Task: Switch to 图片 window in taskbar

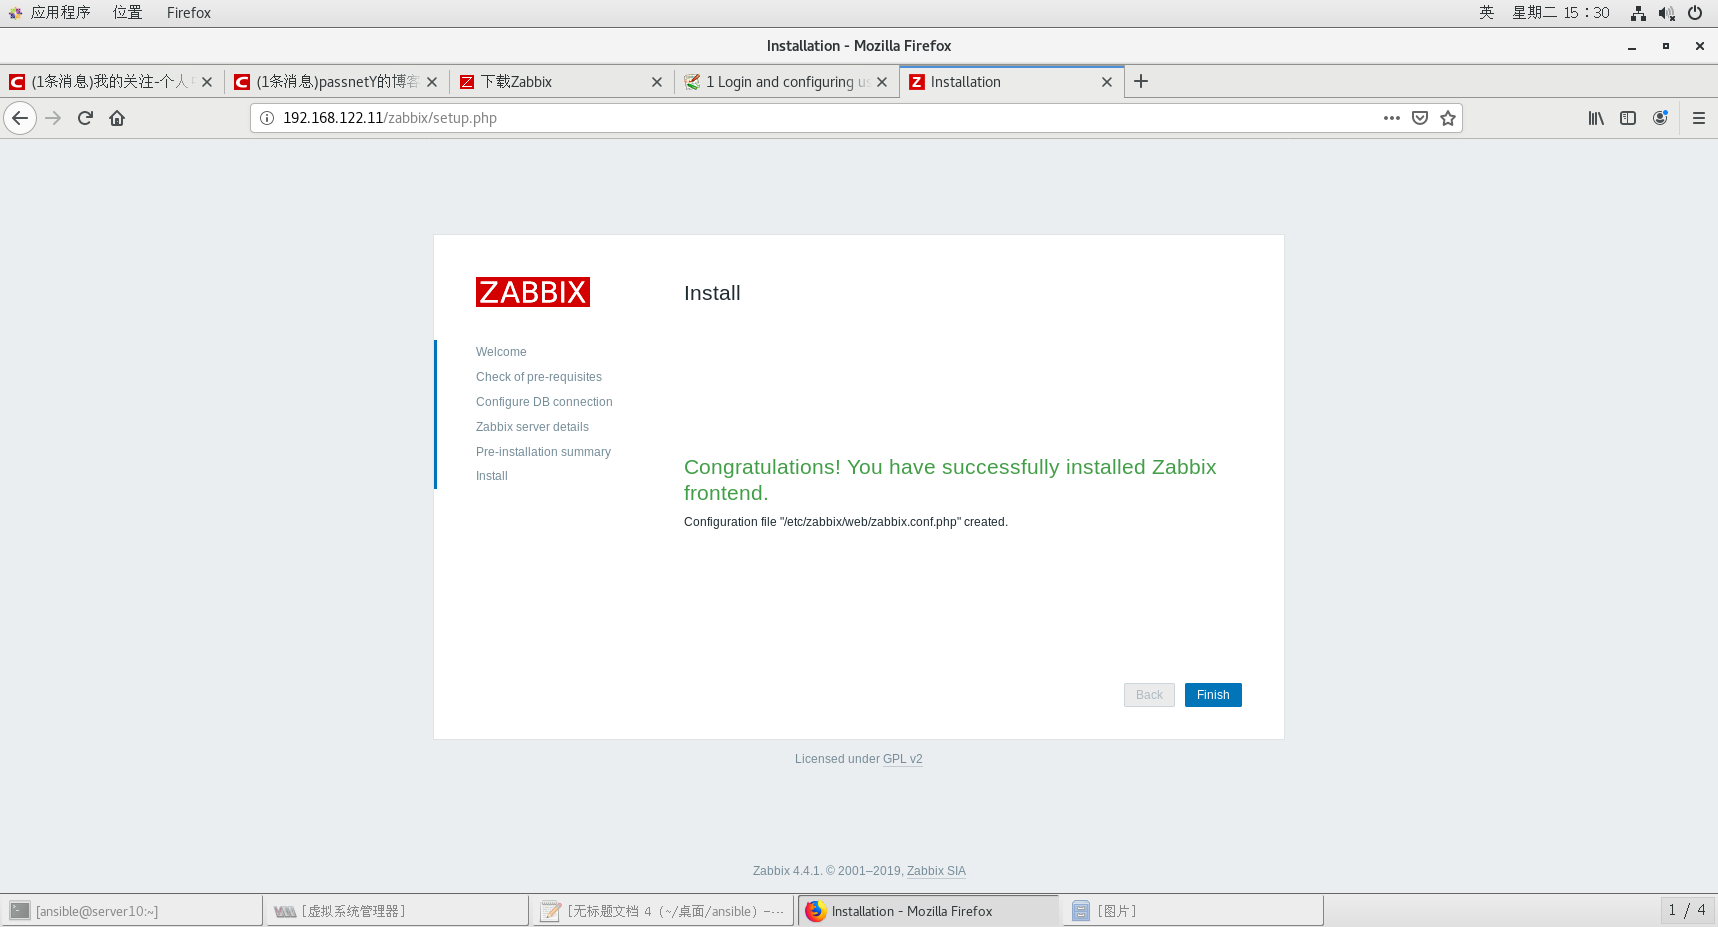Action: (x=1194, y=911)
